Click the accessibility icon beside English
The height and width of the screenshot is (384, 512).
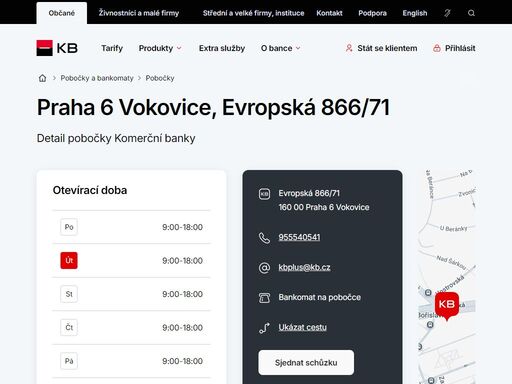(447, 13)
